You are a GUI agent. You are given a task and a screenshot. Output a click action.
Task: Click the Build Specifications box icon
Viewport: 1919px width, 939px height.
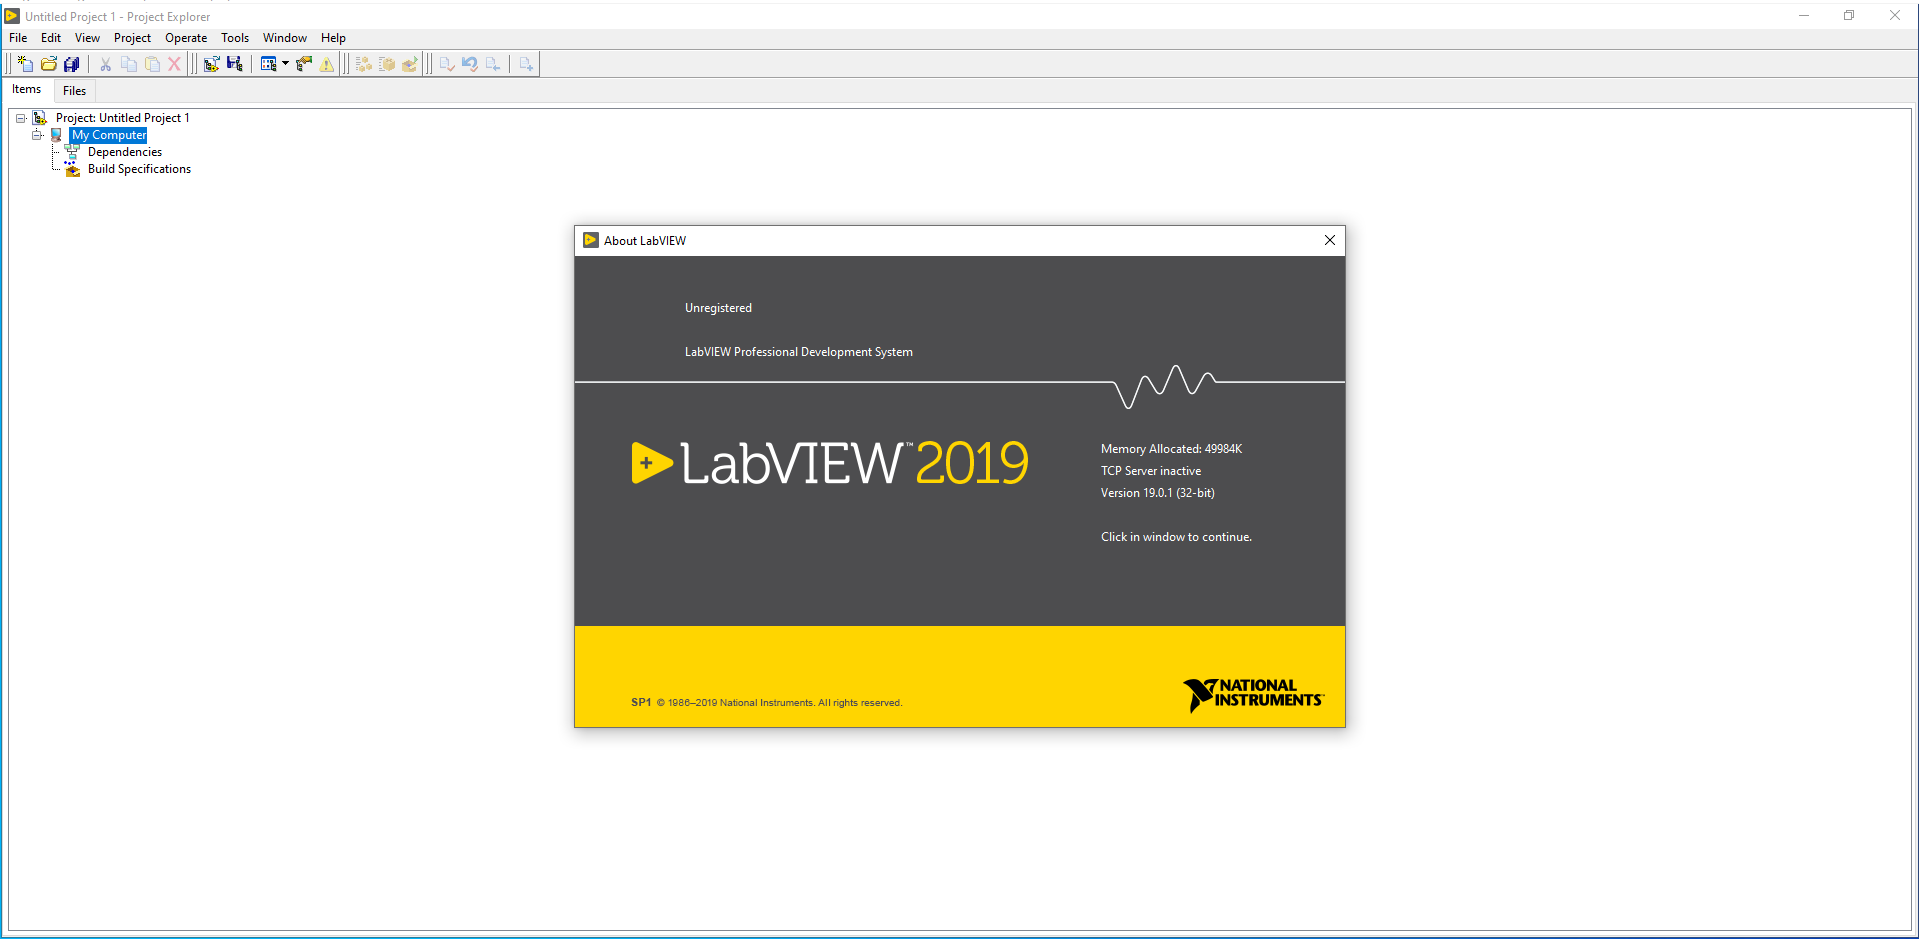[73, 169]
